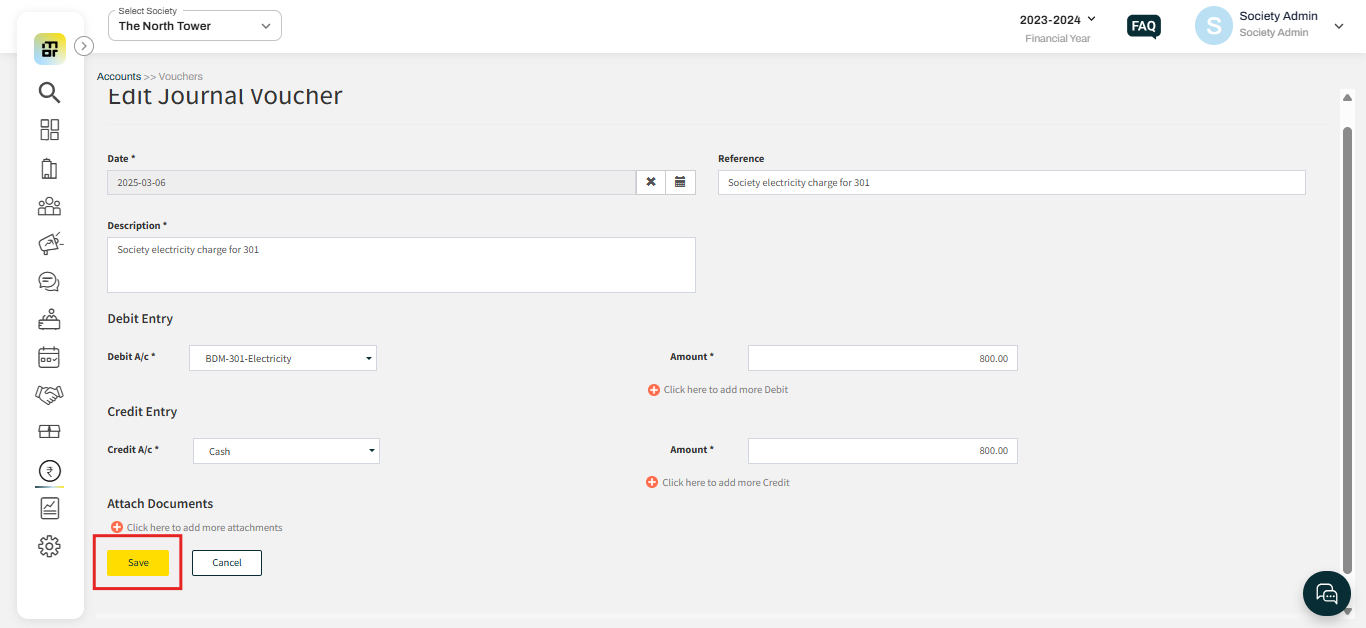Click the scrollbar up arrow
This screenshot has width=1366, height=628.
[1347, 97]
